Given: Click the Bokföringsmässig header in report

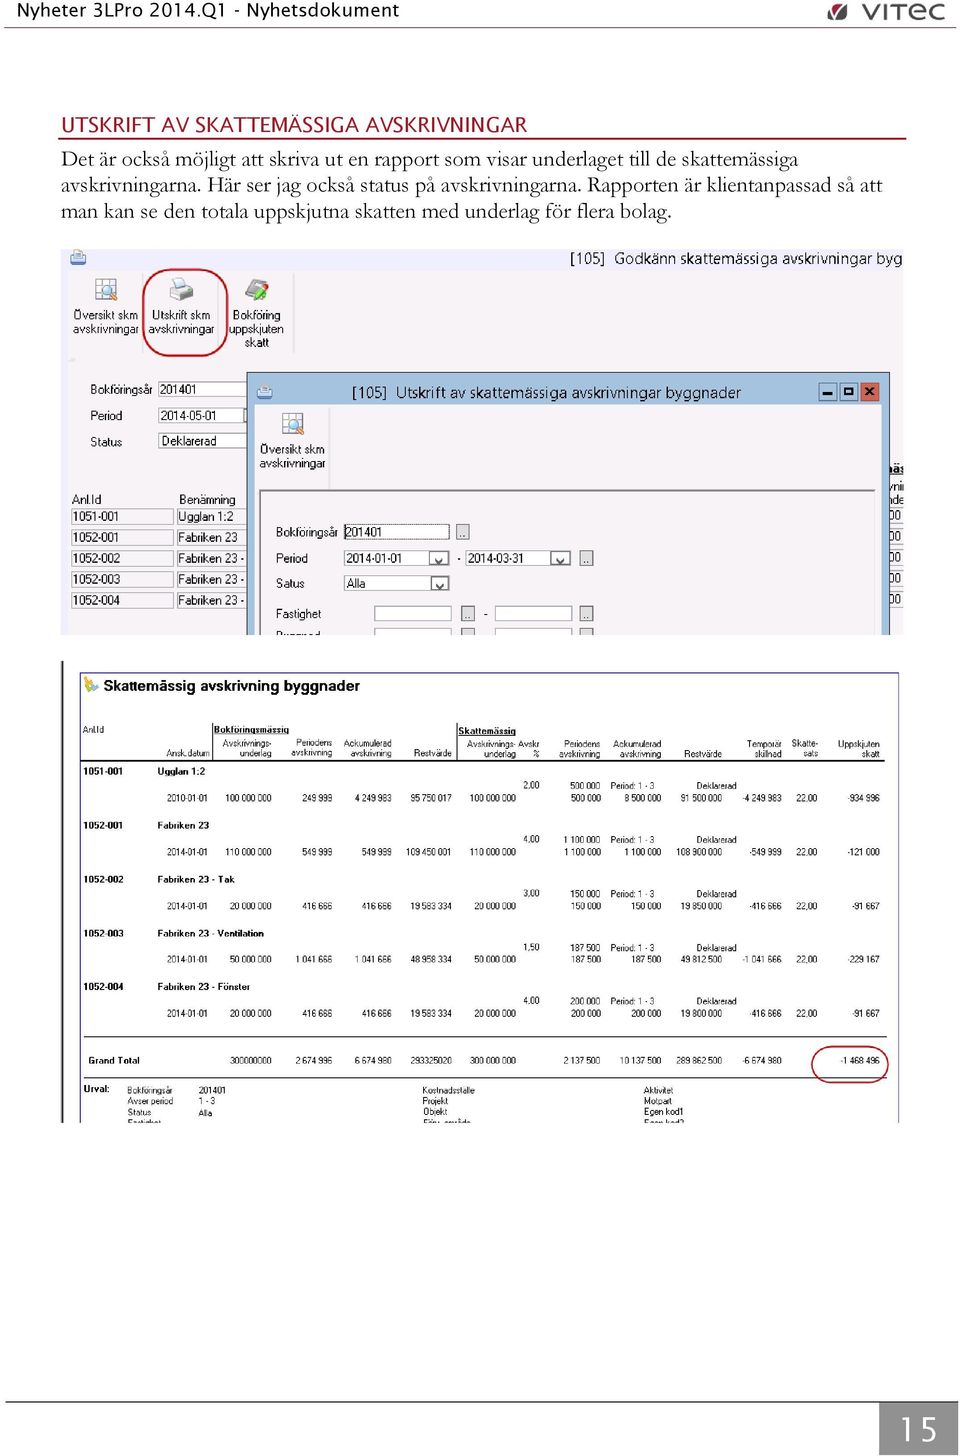Looking at the screenshot, I should click(x=251, y=729).
